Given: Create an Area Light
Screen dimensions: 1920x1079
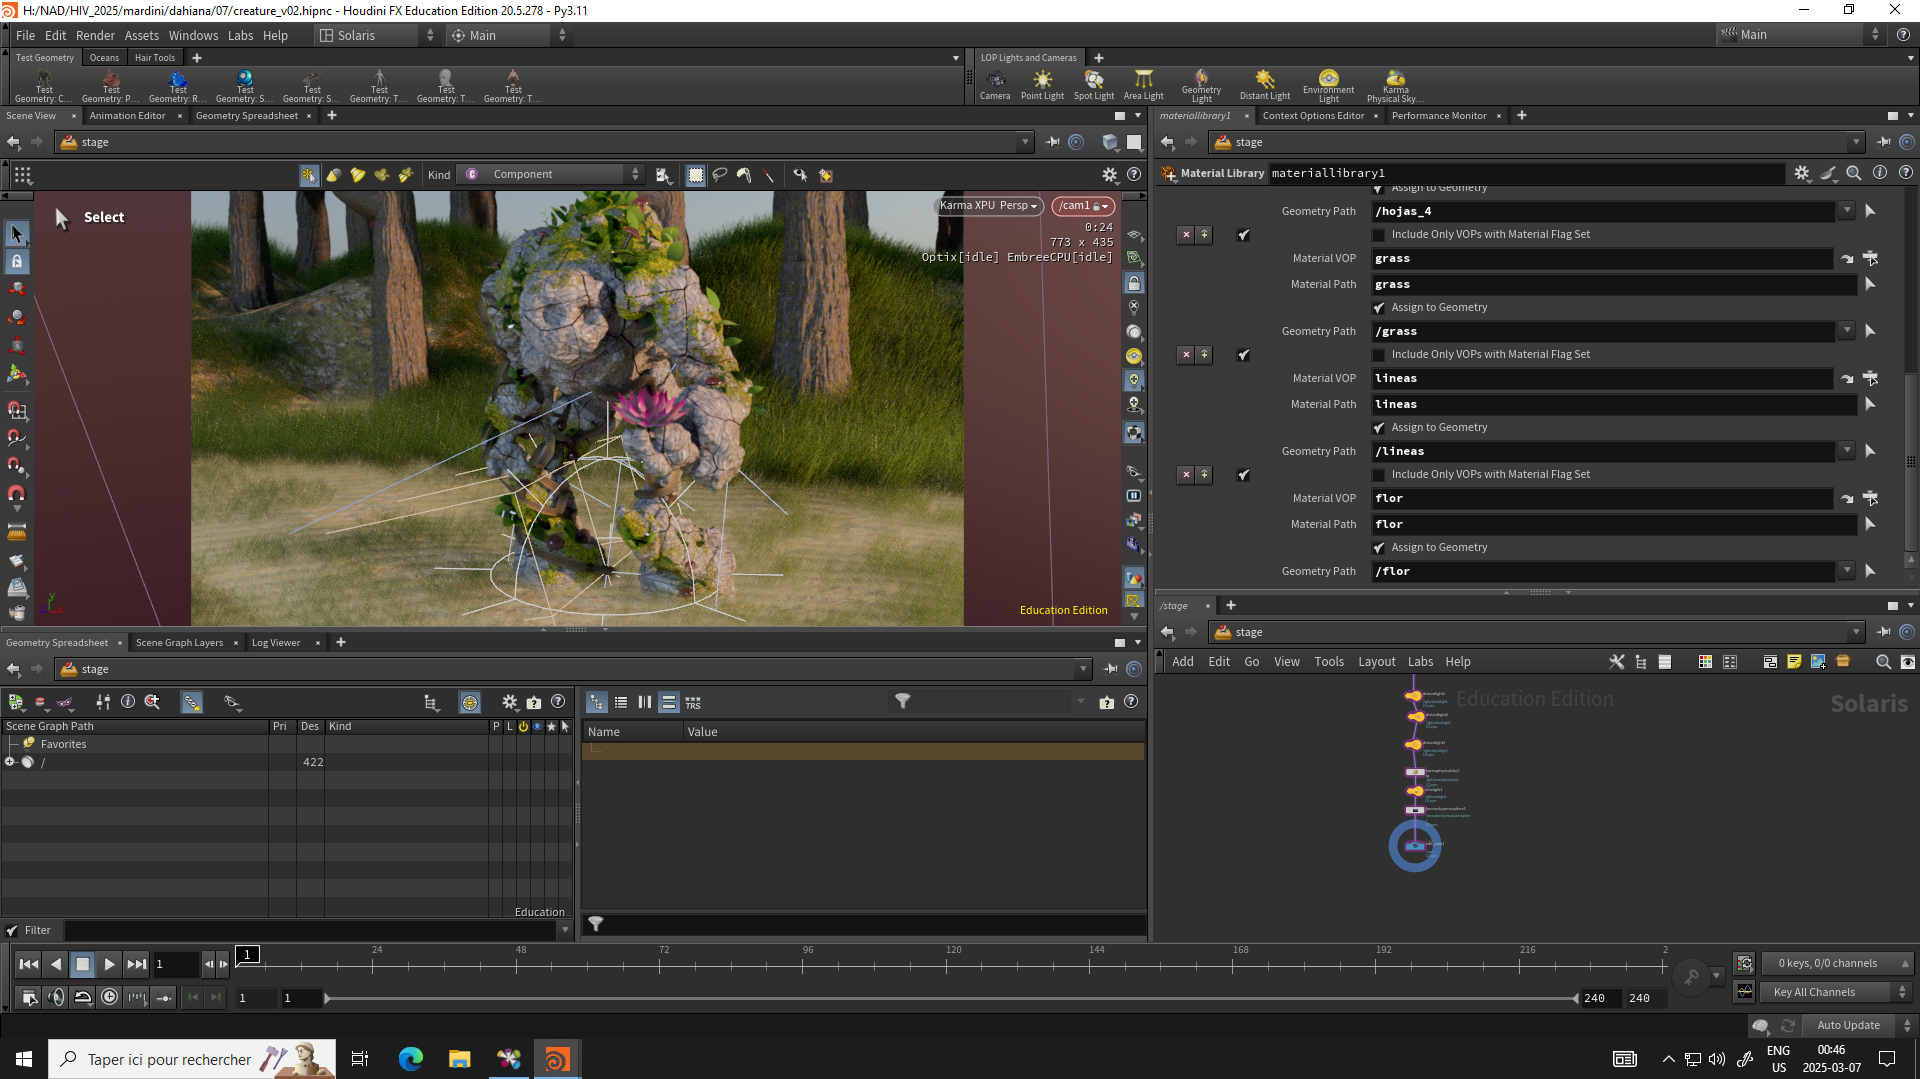Looking at the screenshot, I should 1143,84.
